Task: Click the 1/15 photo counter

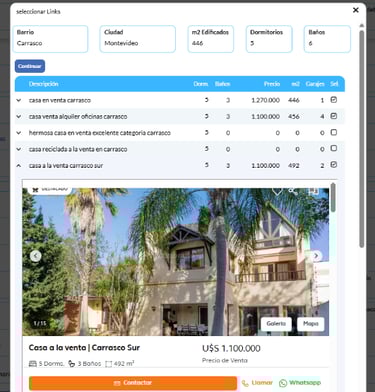Action: pyautogui.click(x=40, y=323)
